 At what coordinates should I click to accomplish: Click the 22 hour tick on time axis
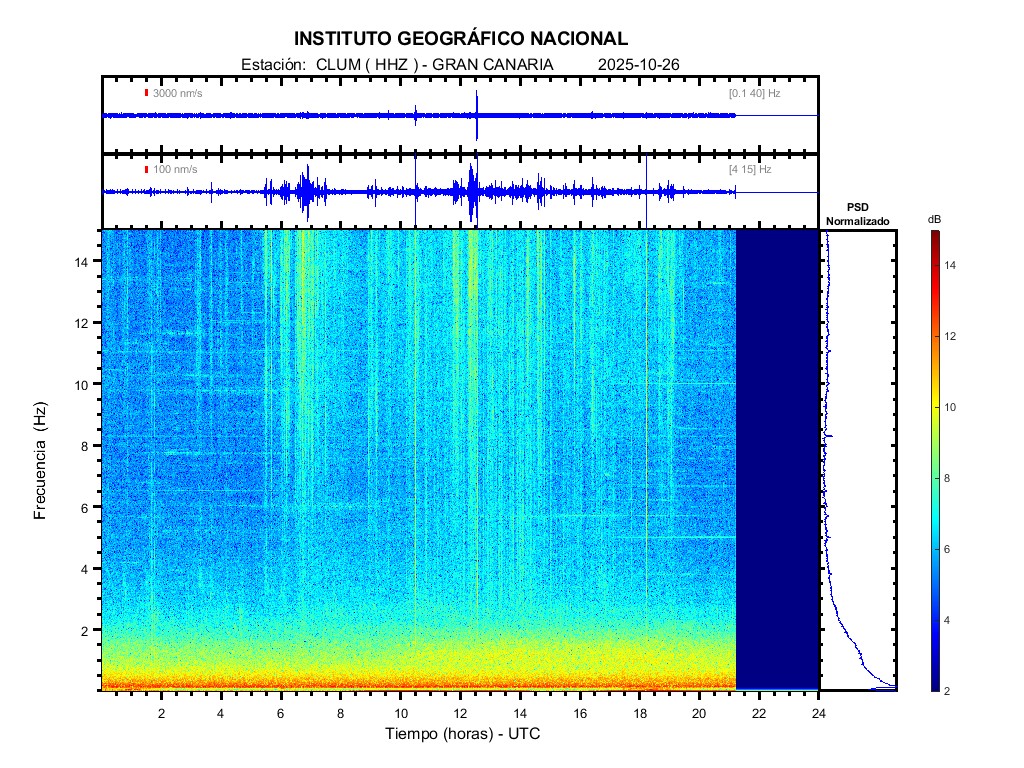[x=759, y=713]
